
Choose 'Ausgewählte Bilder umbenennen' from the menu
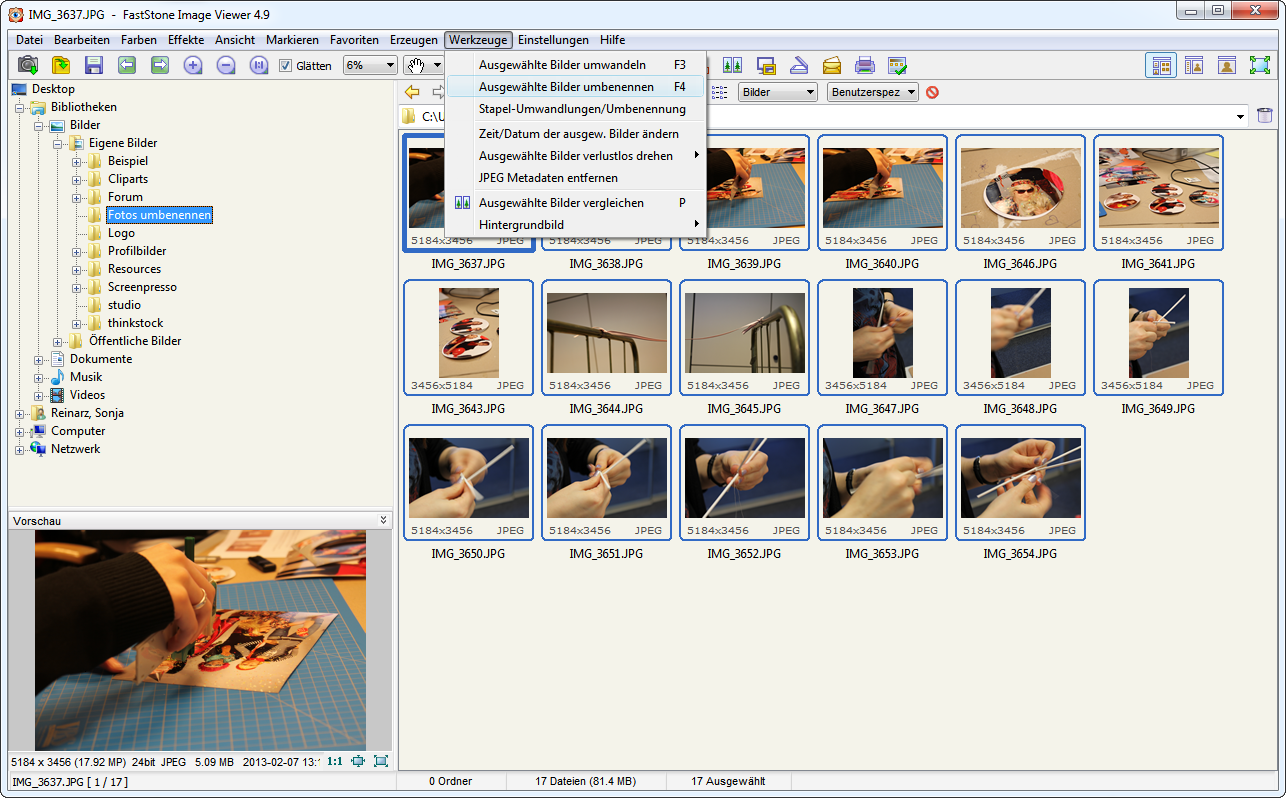coord(566,87)
